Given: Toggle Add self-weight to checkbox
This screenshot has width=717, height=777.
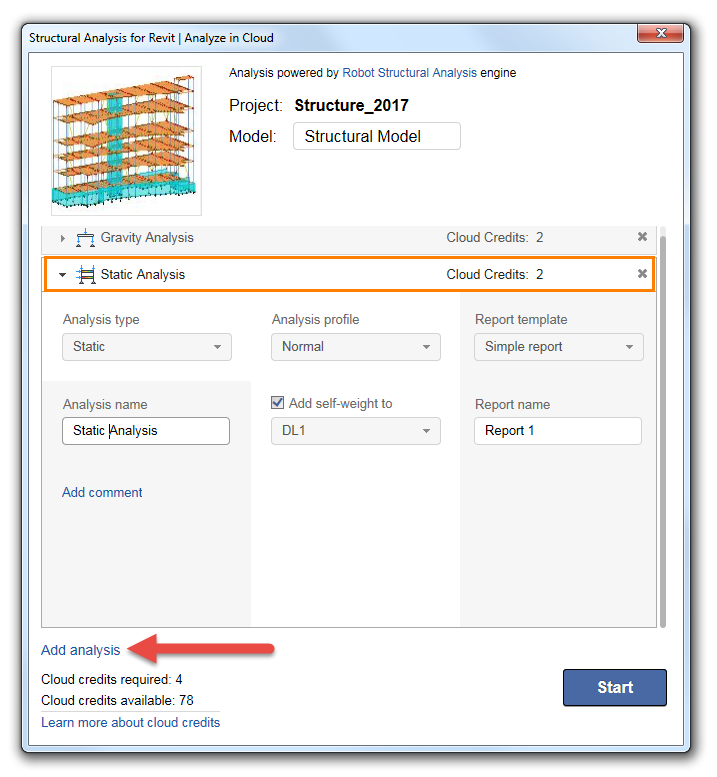Looking at the screenshot, I should (x=277, y=403).
